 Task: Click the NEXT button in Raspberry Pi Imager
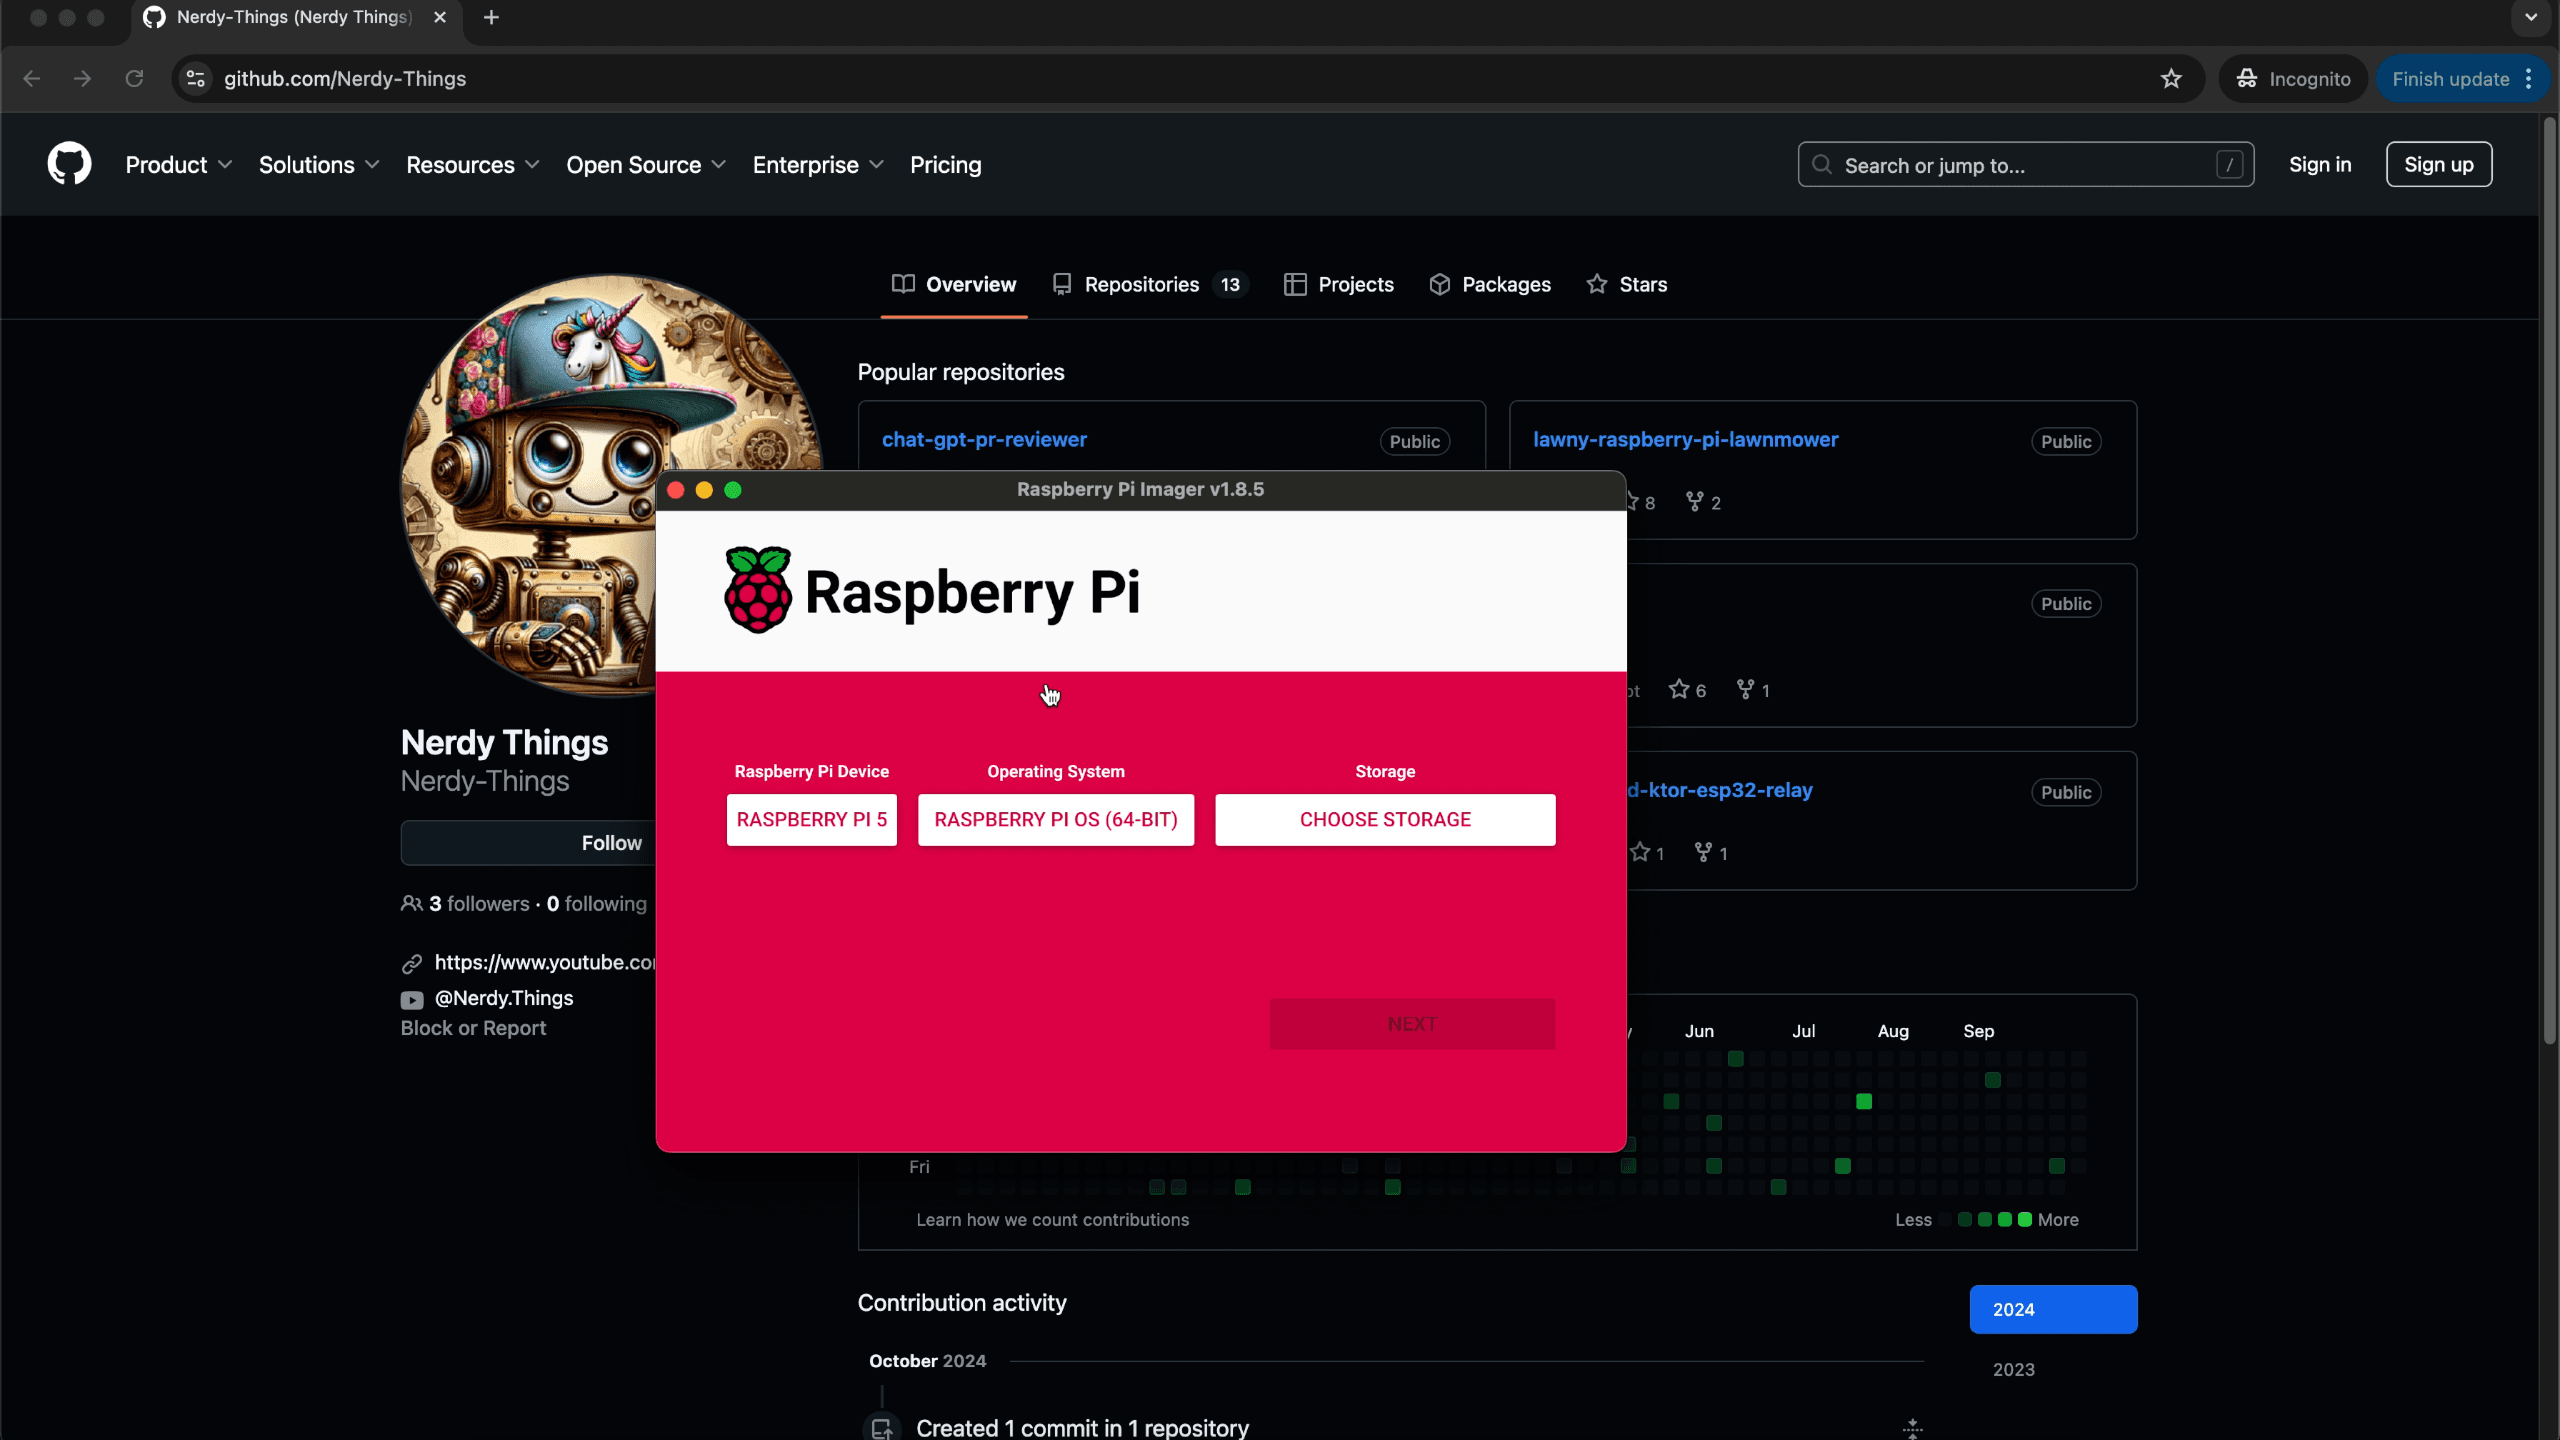coord(1411,1023)
